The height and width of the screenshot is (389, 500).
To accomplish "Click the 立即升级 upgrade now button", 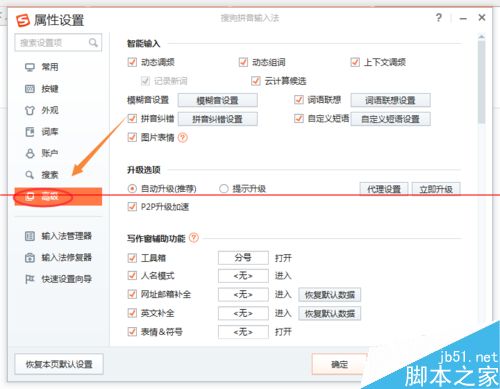I will (436, 189).
